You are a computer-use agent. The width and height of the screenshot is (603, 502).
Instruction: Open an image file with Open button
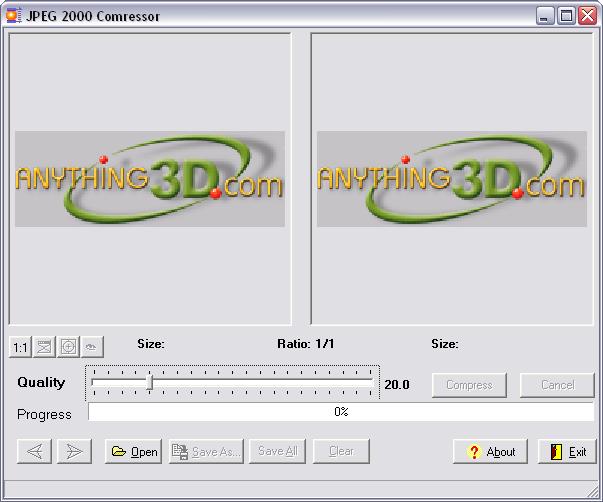[x=133, y=451]
